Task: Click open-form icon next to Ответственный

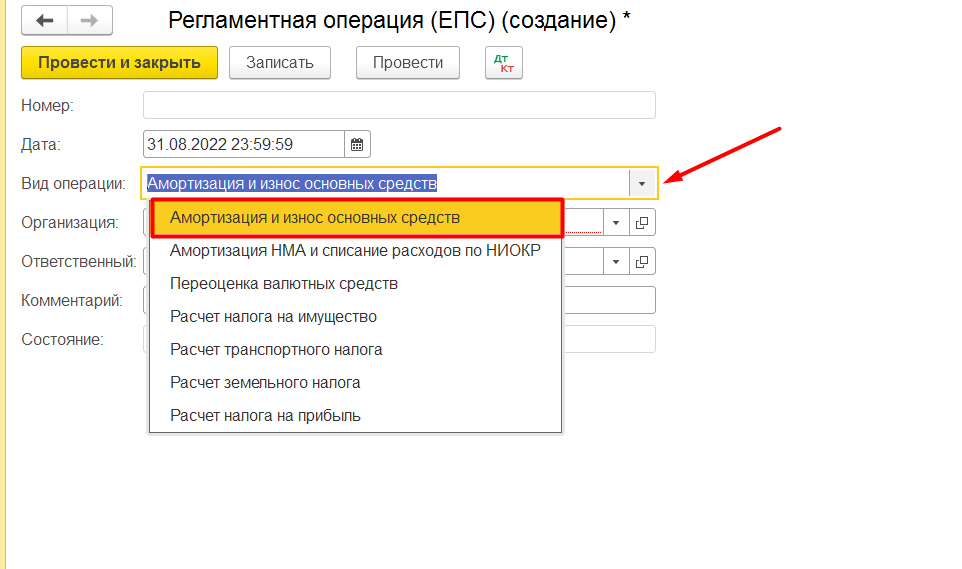Action: [642, 261]
